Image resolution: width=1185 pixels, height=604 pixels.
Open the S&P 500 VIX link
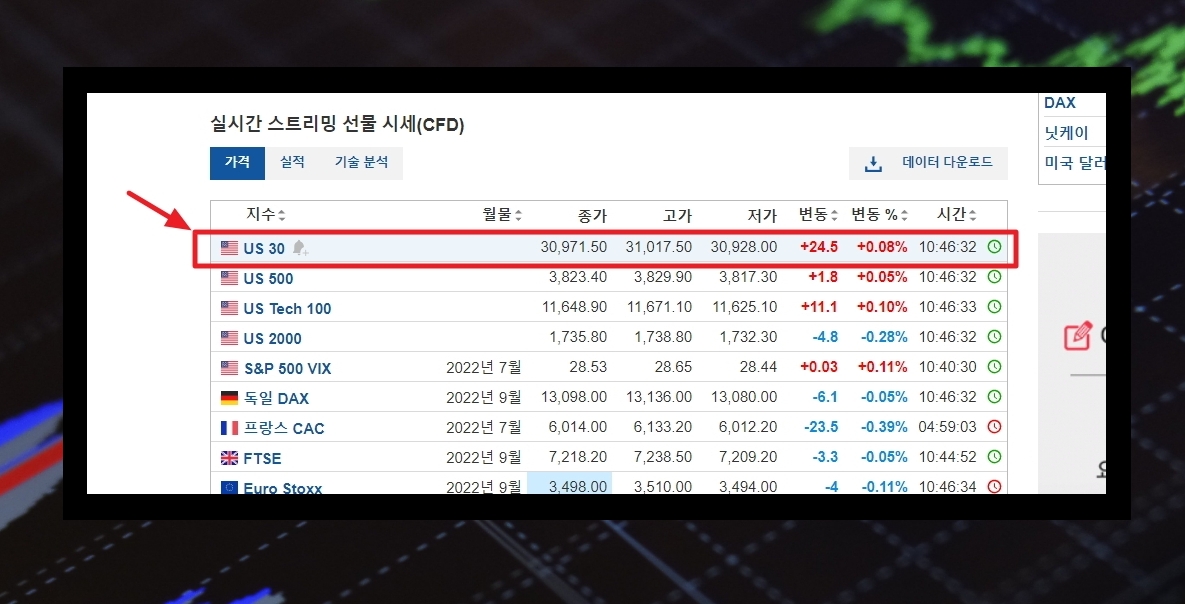coord(287,369)
